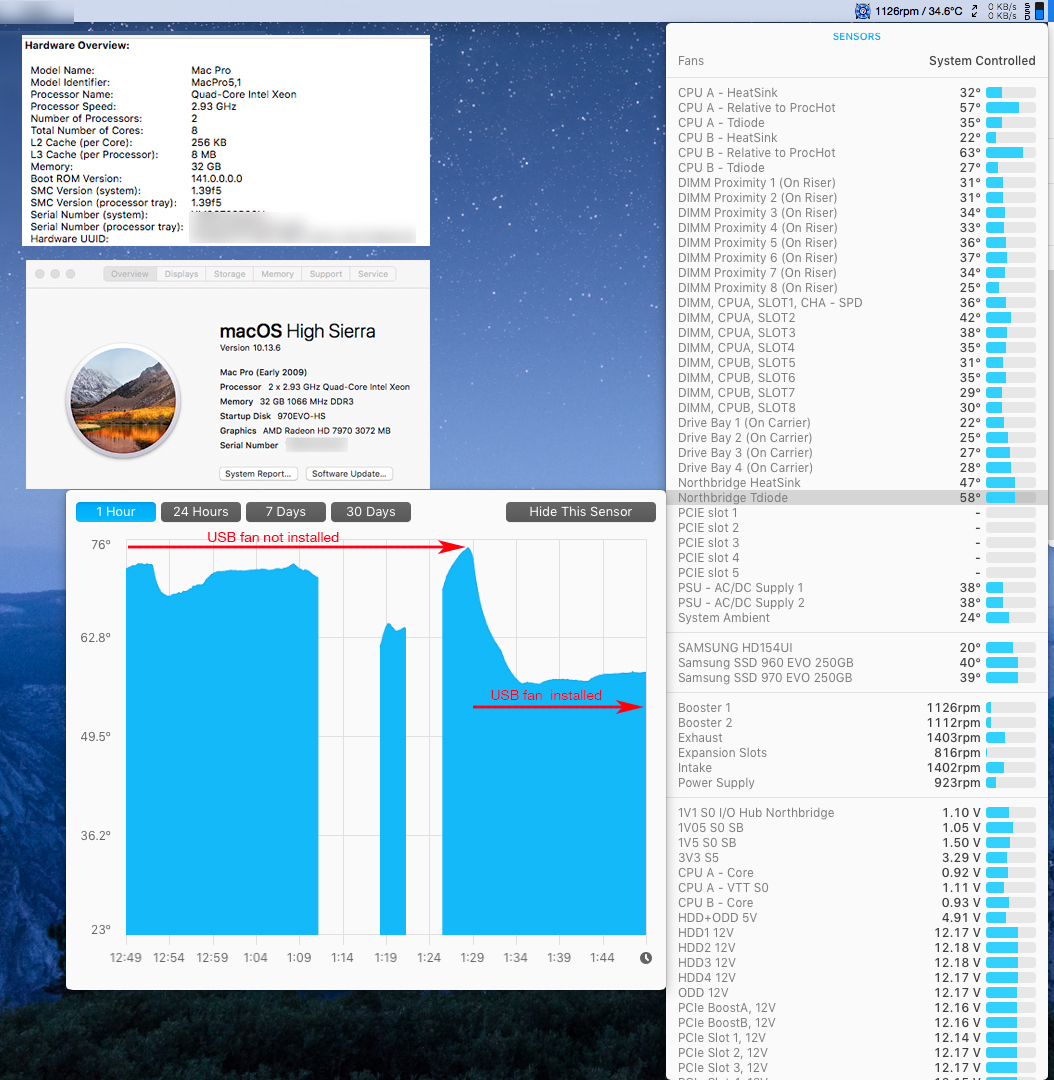The height and width of the screenshot is (1080, 1054).
Task: Open the Support tab in About This Mac
Action: pyautogui.click(x=326, y=274)
